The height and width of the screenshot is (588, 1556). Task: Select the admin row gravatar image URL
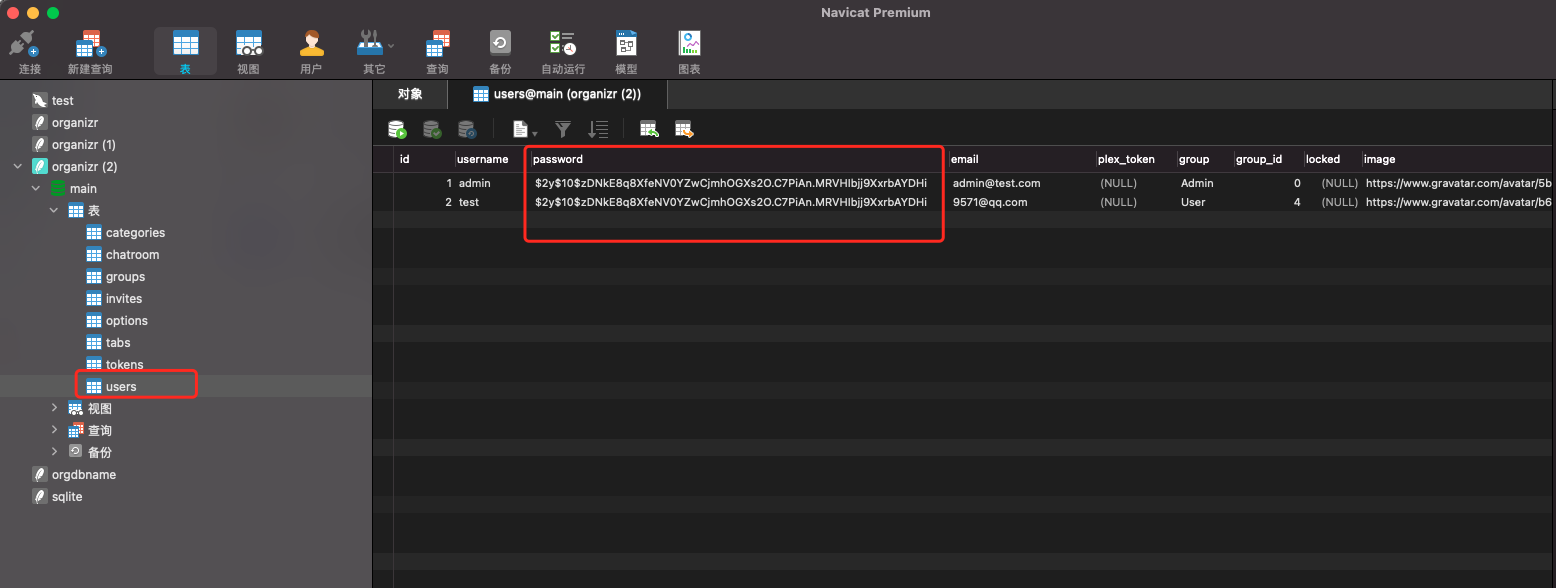point(1458,184)
